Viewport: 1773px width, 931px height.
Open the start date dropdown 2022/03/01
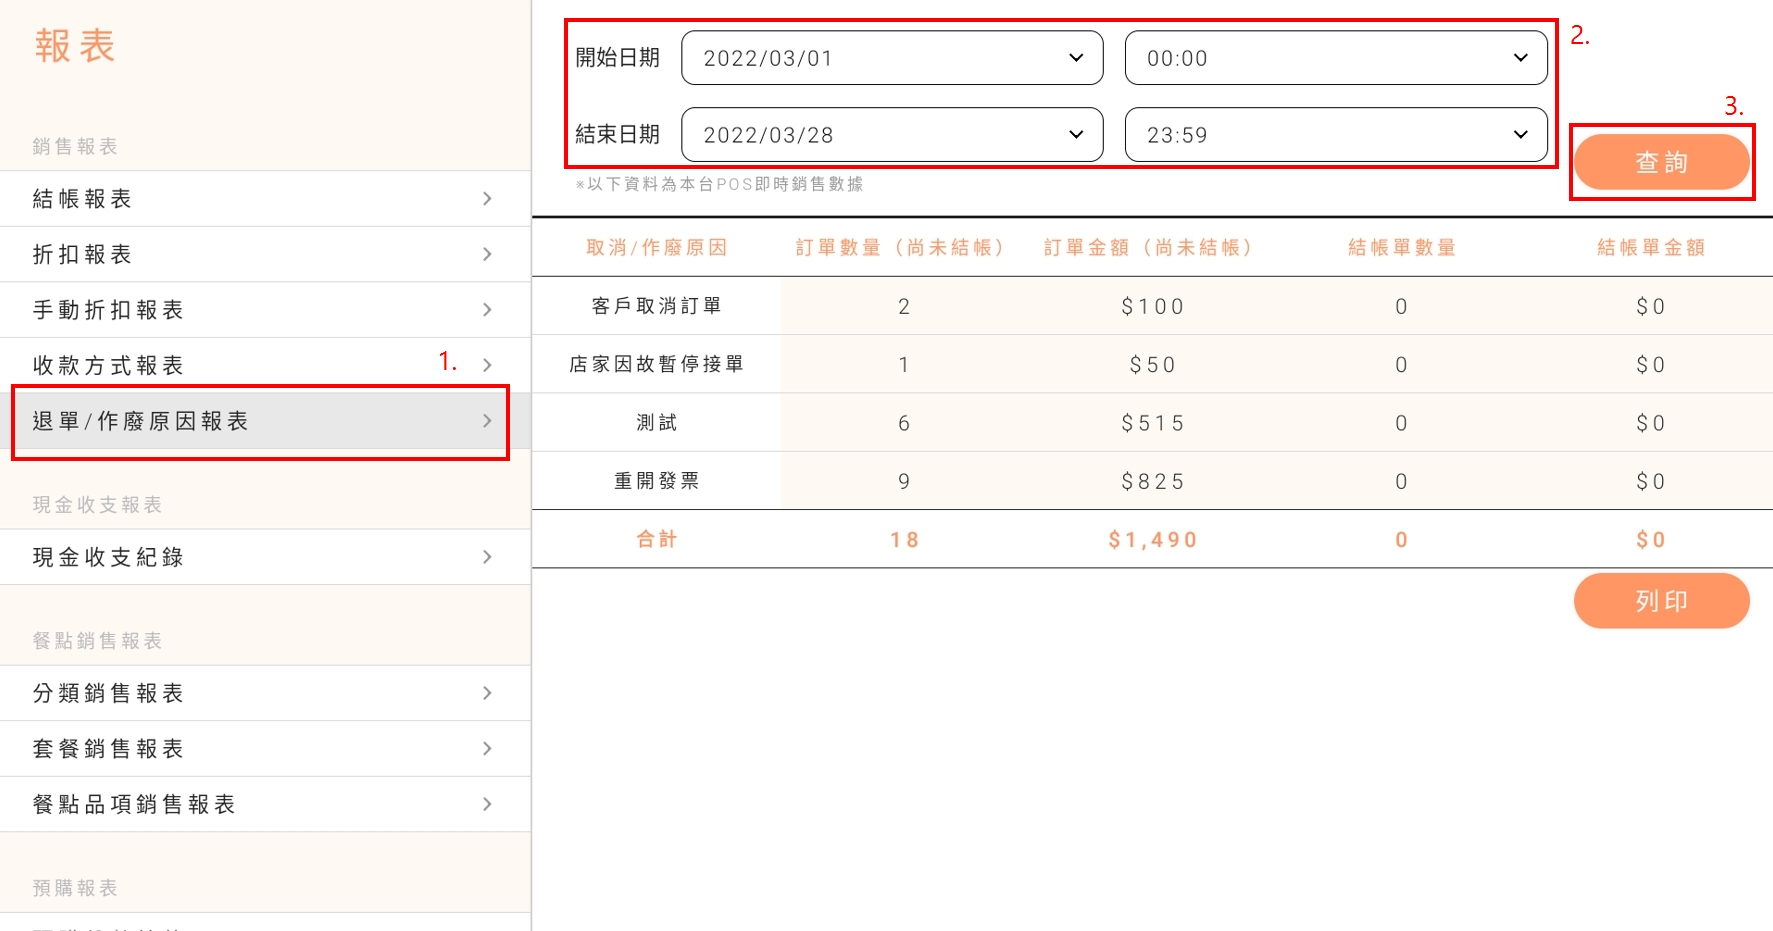891,58
